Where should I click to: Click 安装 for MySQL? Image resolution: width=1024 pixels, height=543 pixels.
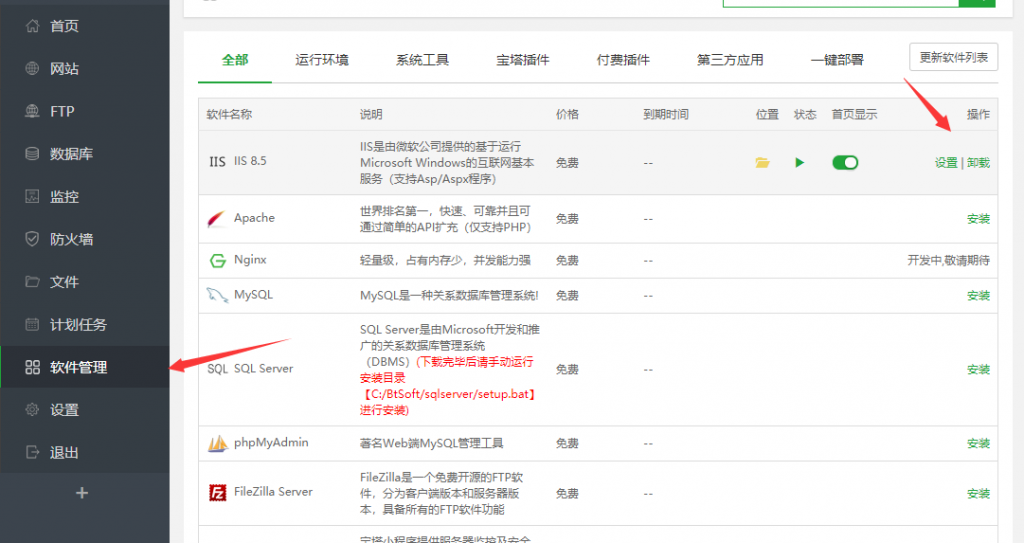(x=978, y=296)
